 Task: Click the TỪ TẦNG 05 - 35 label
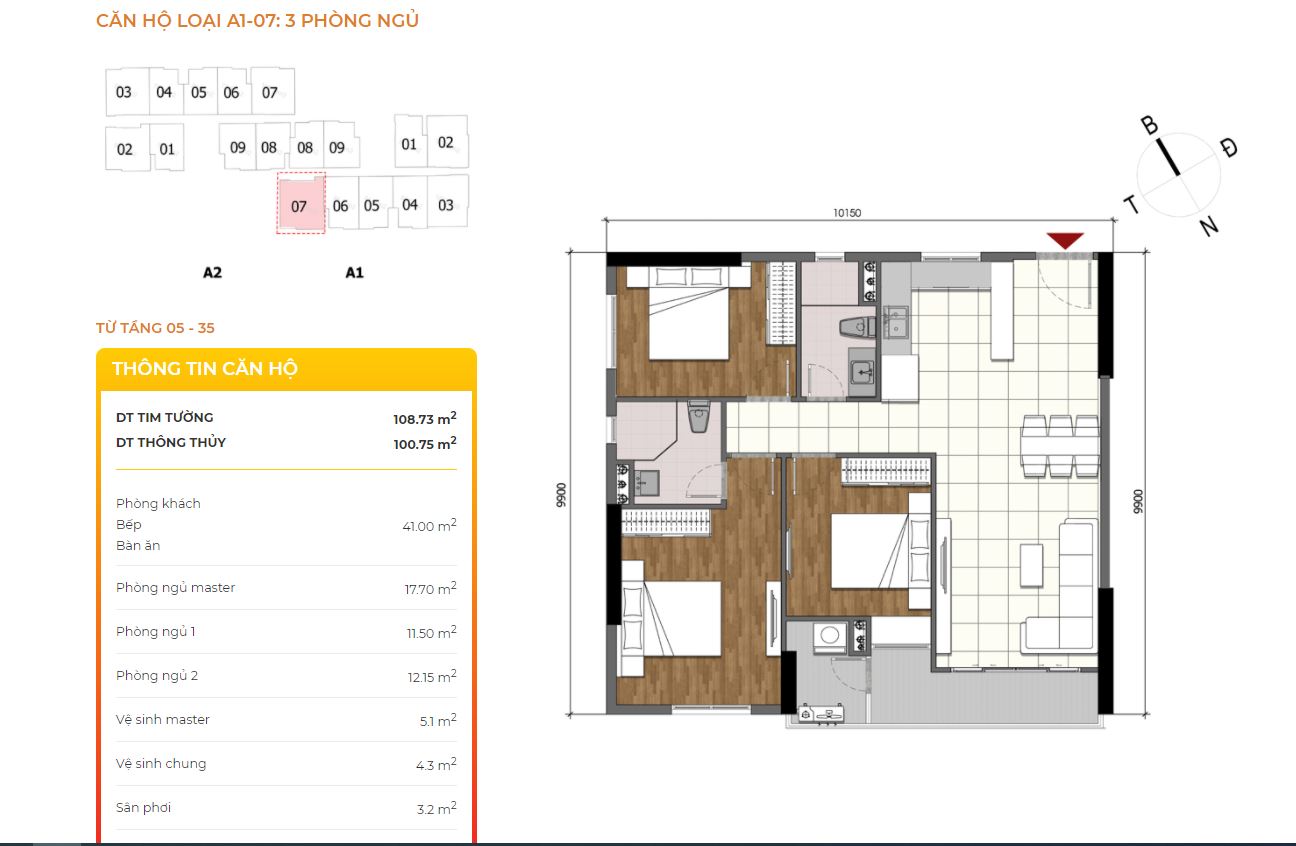click(x=155, y=328)
